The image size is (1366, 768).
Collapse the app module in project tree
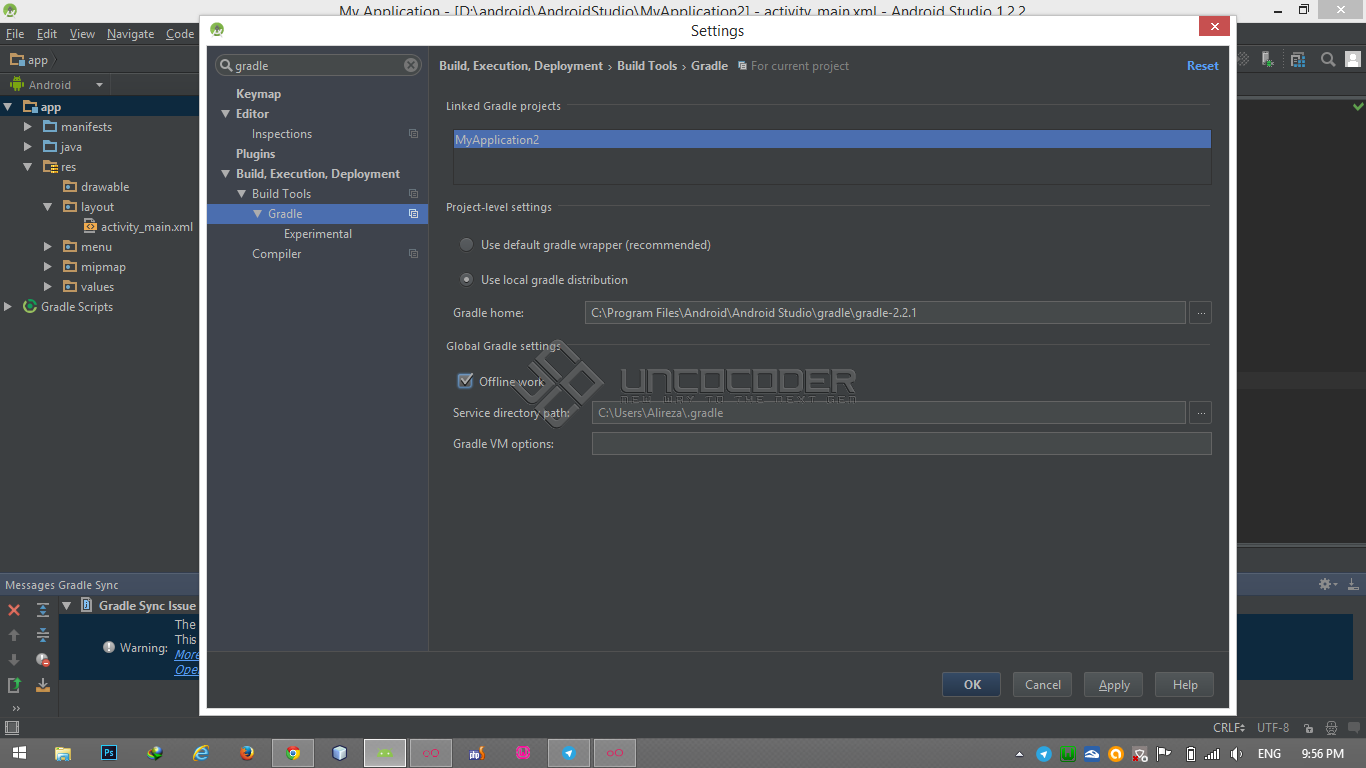pyautogui.click(x=8, y=107)
